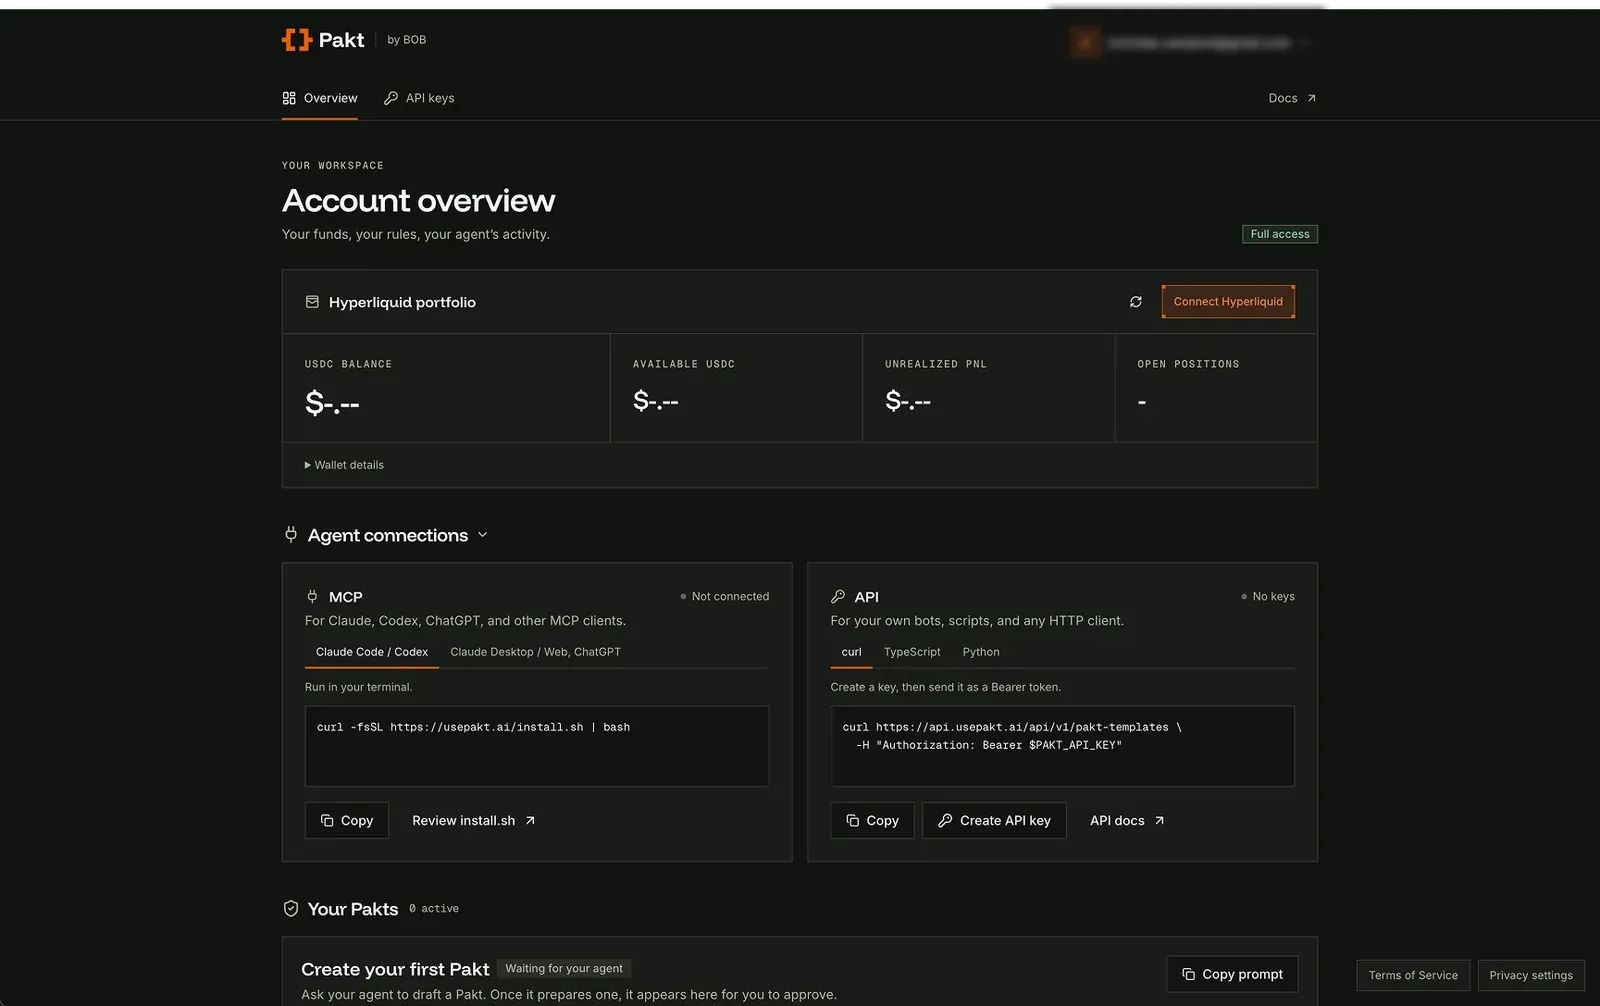Click the Waiting for your agent badge
This screenshot has height=1006, width=1600.
coord(564,968)
